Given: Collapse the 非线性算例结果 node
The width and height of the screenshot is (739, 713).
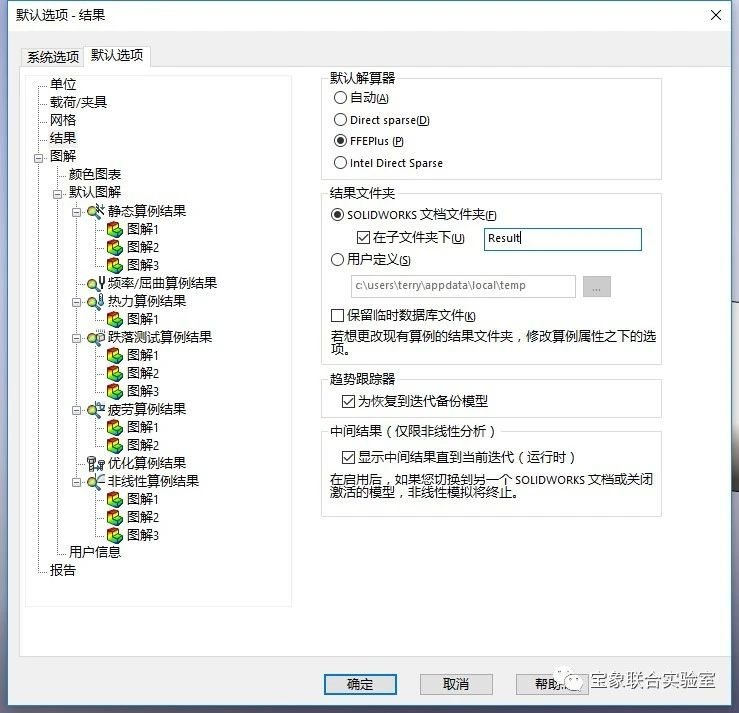Looking at the screenshot, I should tap(76, 483).
